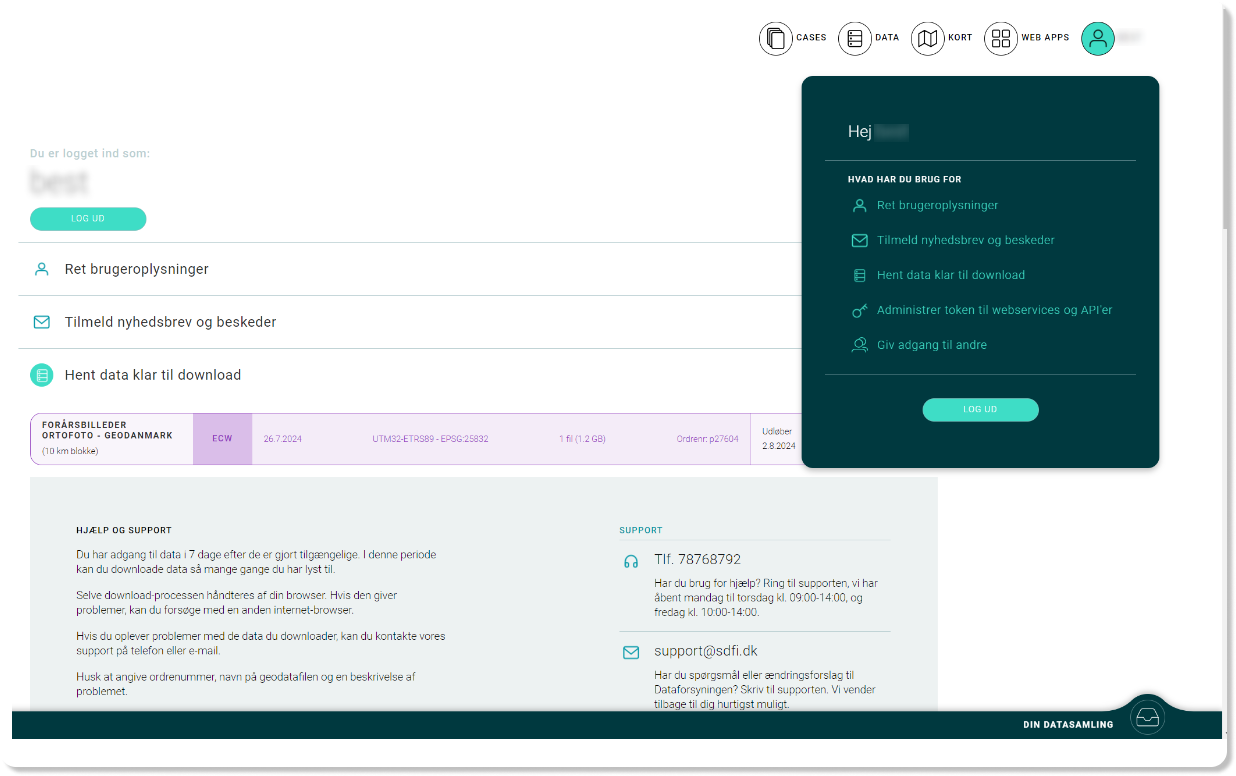
Task: Toggle the green user profile icon
Action: tap(1098, 38)
